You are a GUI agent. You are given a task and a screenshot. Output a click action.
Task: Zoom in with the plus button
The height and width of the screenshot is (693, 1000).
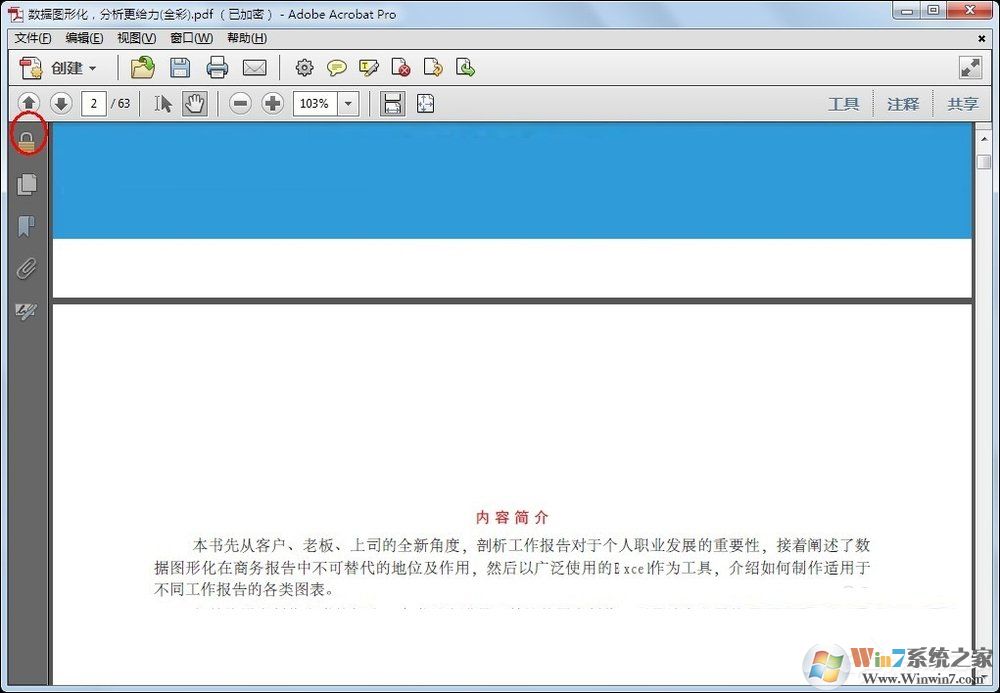[x=271, y=102]
